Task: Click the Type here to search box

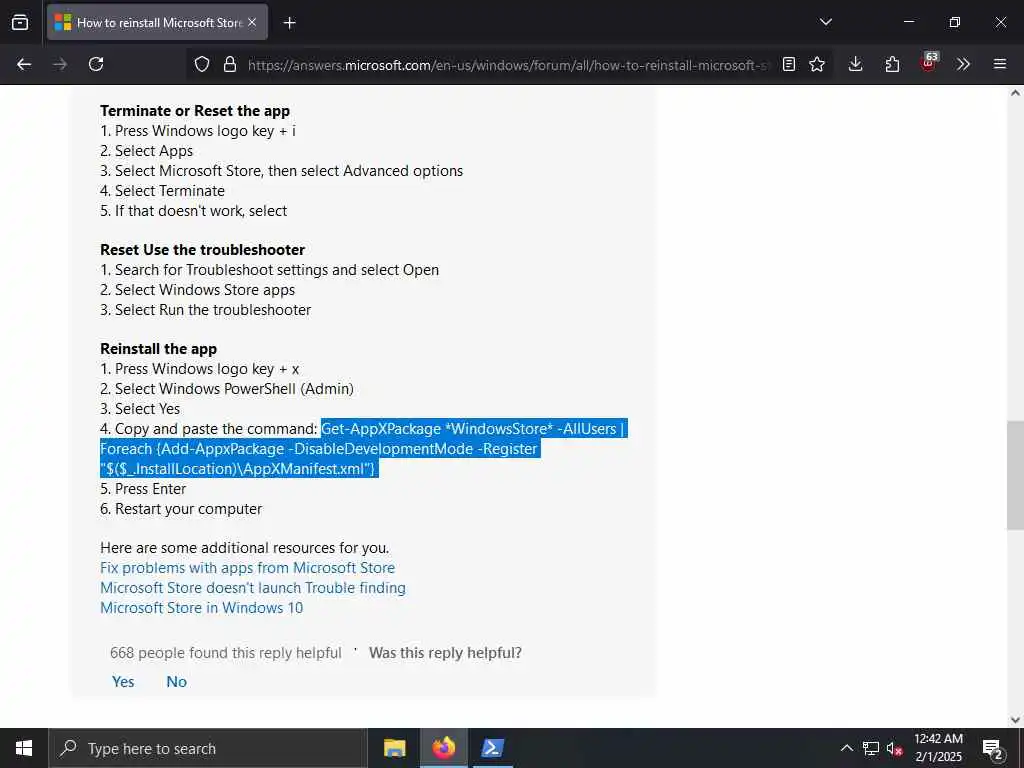Action: click(x=208, y=748)
